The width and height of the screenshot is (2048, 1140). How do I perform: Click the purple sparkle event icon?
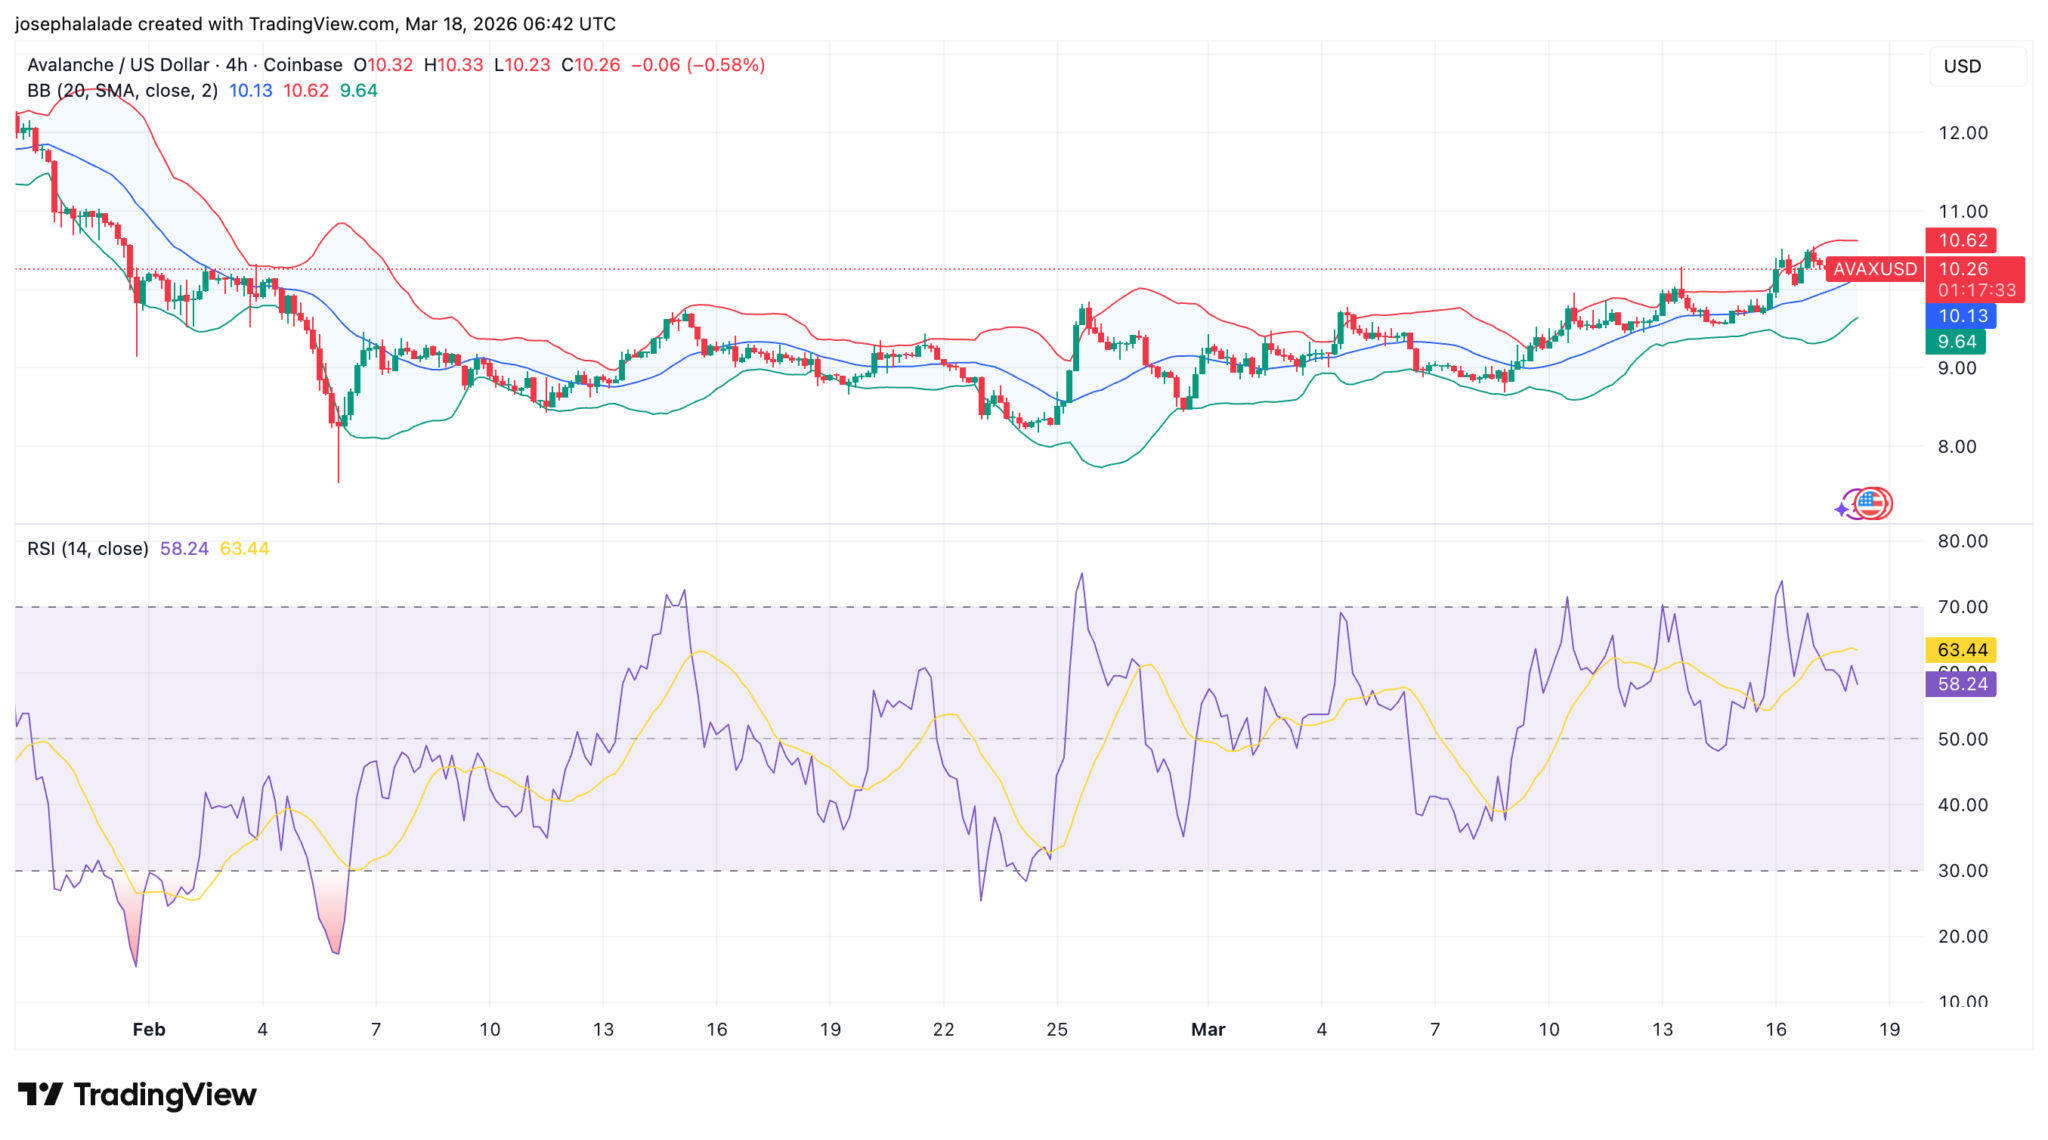pyautogui.click(x=1843, y=509)
